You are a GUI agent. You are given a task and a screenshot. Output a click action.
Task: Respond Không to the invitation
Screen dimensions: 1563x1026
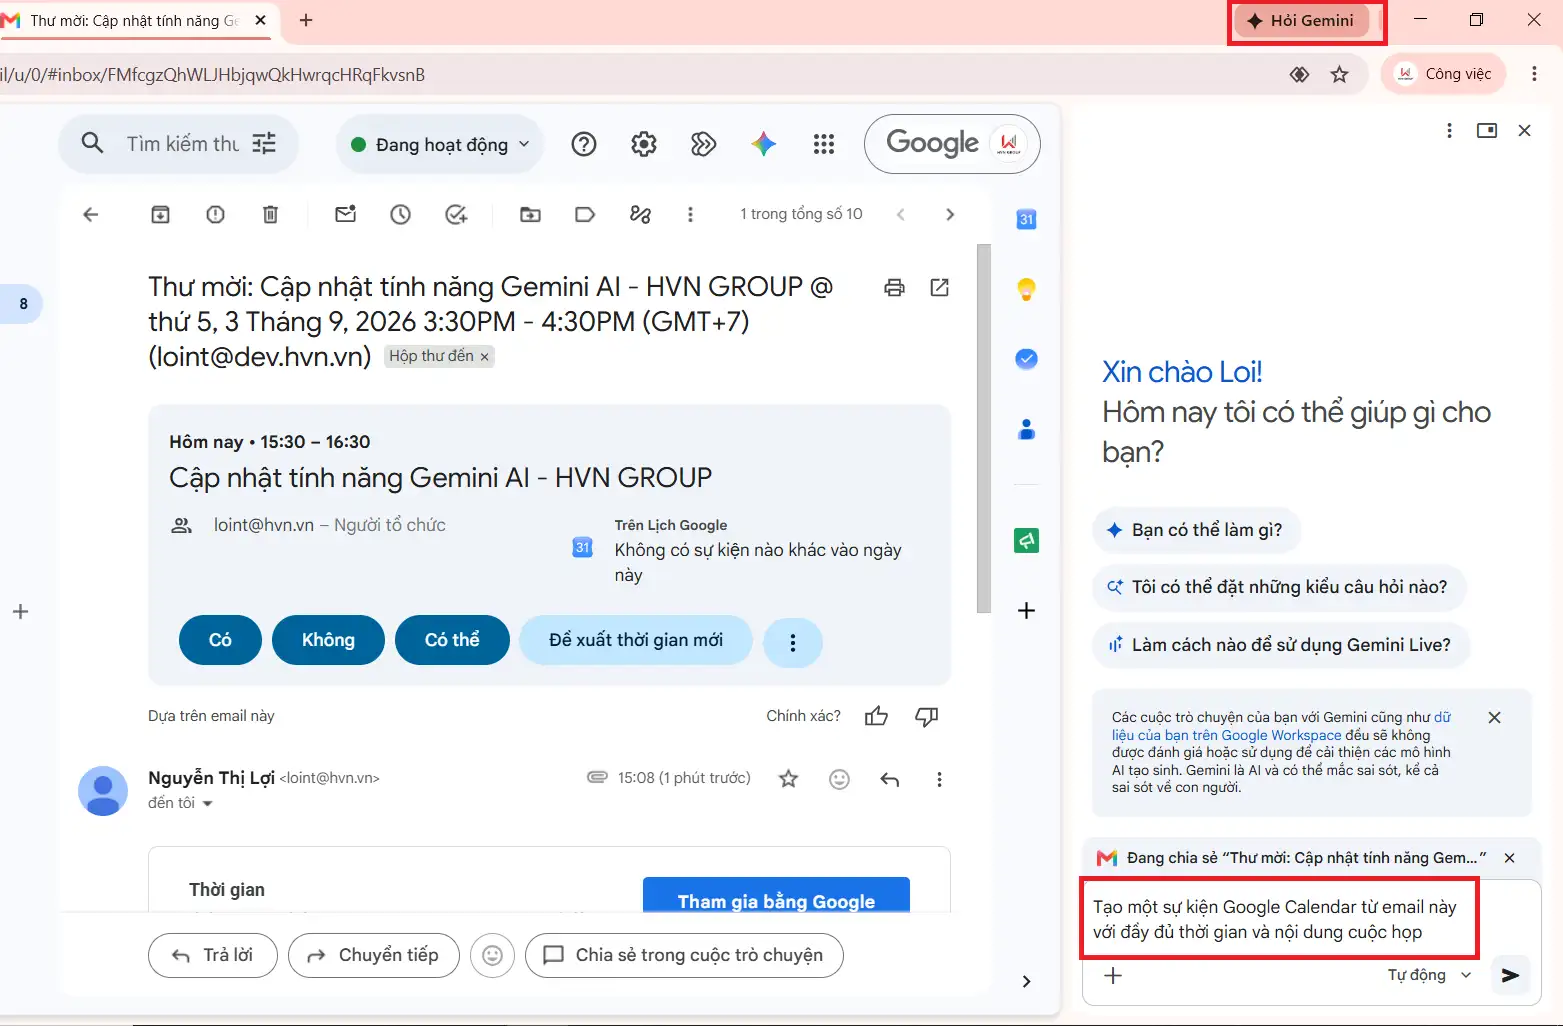tap(328, 640)
